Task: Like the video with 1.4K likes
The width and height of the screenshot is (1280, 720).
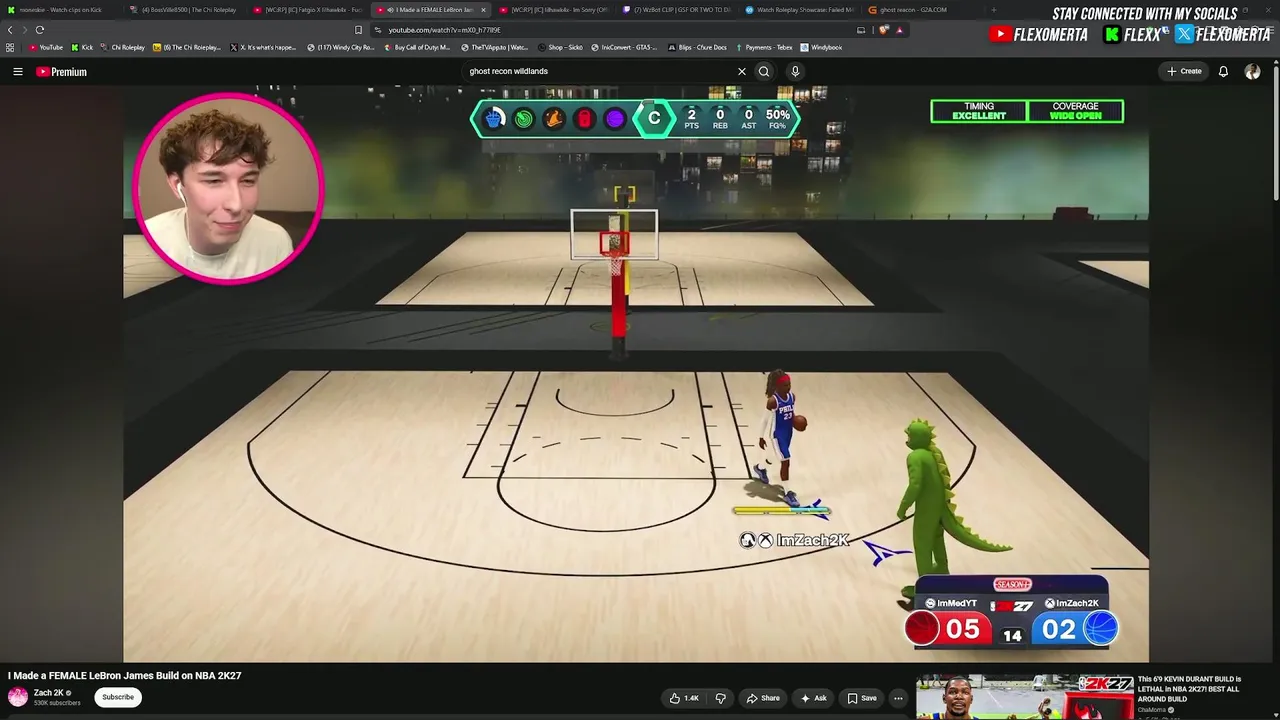Action: click(x=685, y=698)
